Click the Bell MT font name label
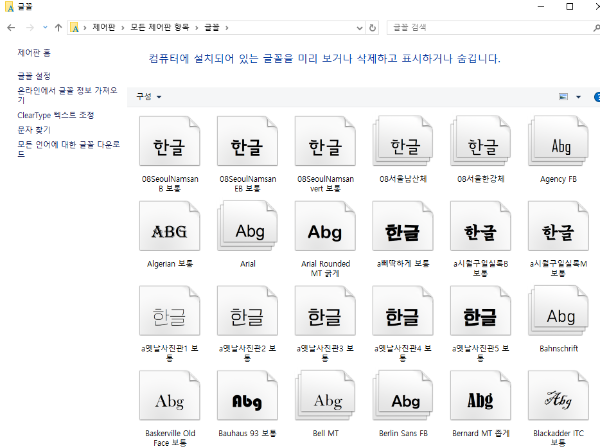The image size is (600, 447). pos(325,433)
